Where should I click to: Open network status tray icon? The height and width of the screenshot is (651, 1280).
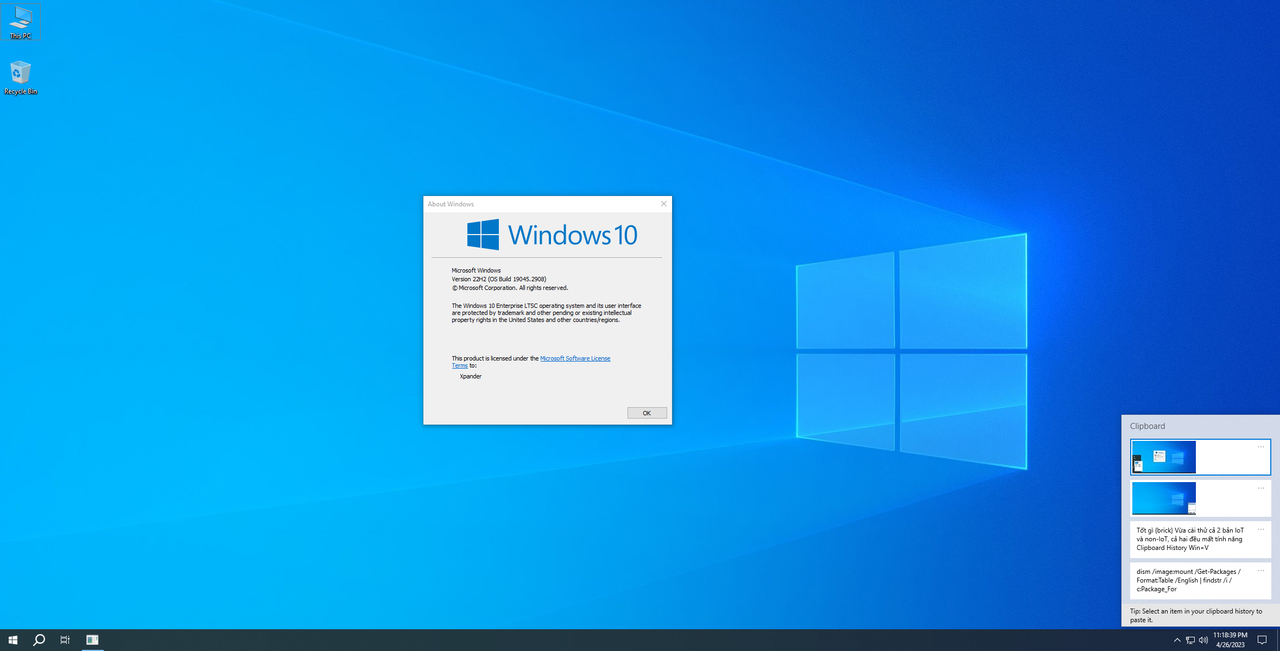click(x=1190, y=640)
